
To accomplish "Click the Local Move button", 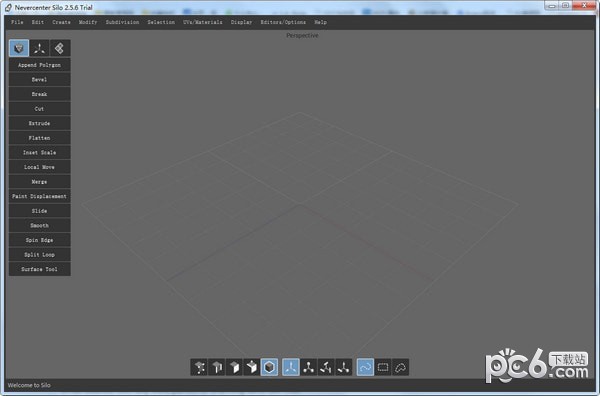I will coord(39,167).
